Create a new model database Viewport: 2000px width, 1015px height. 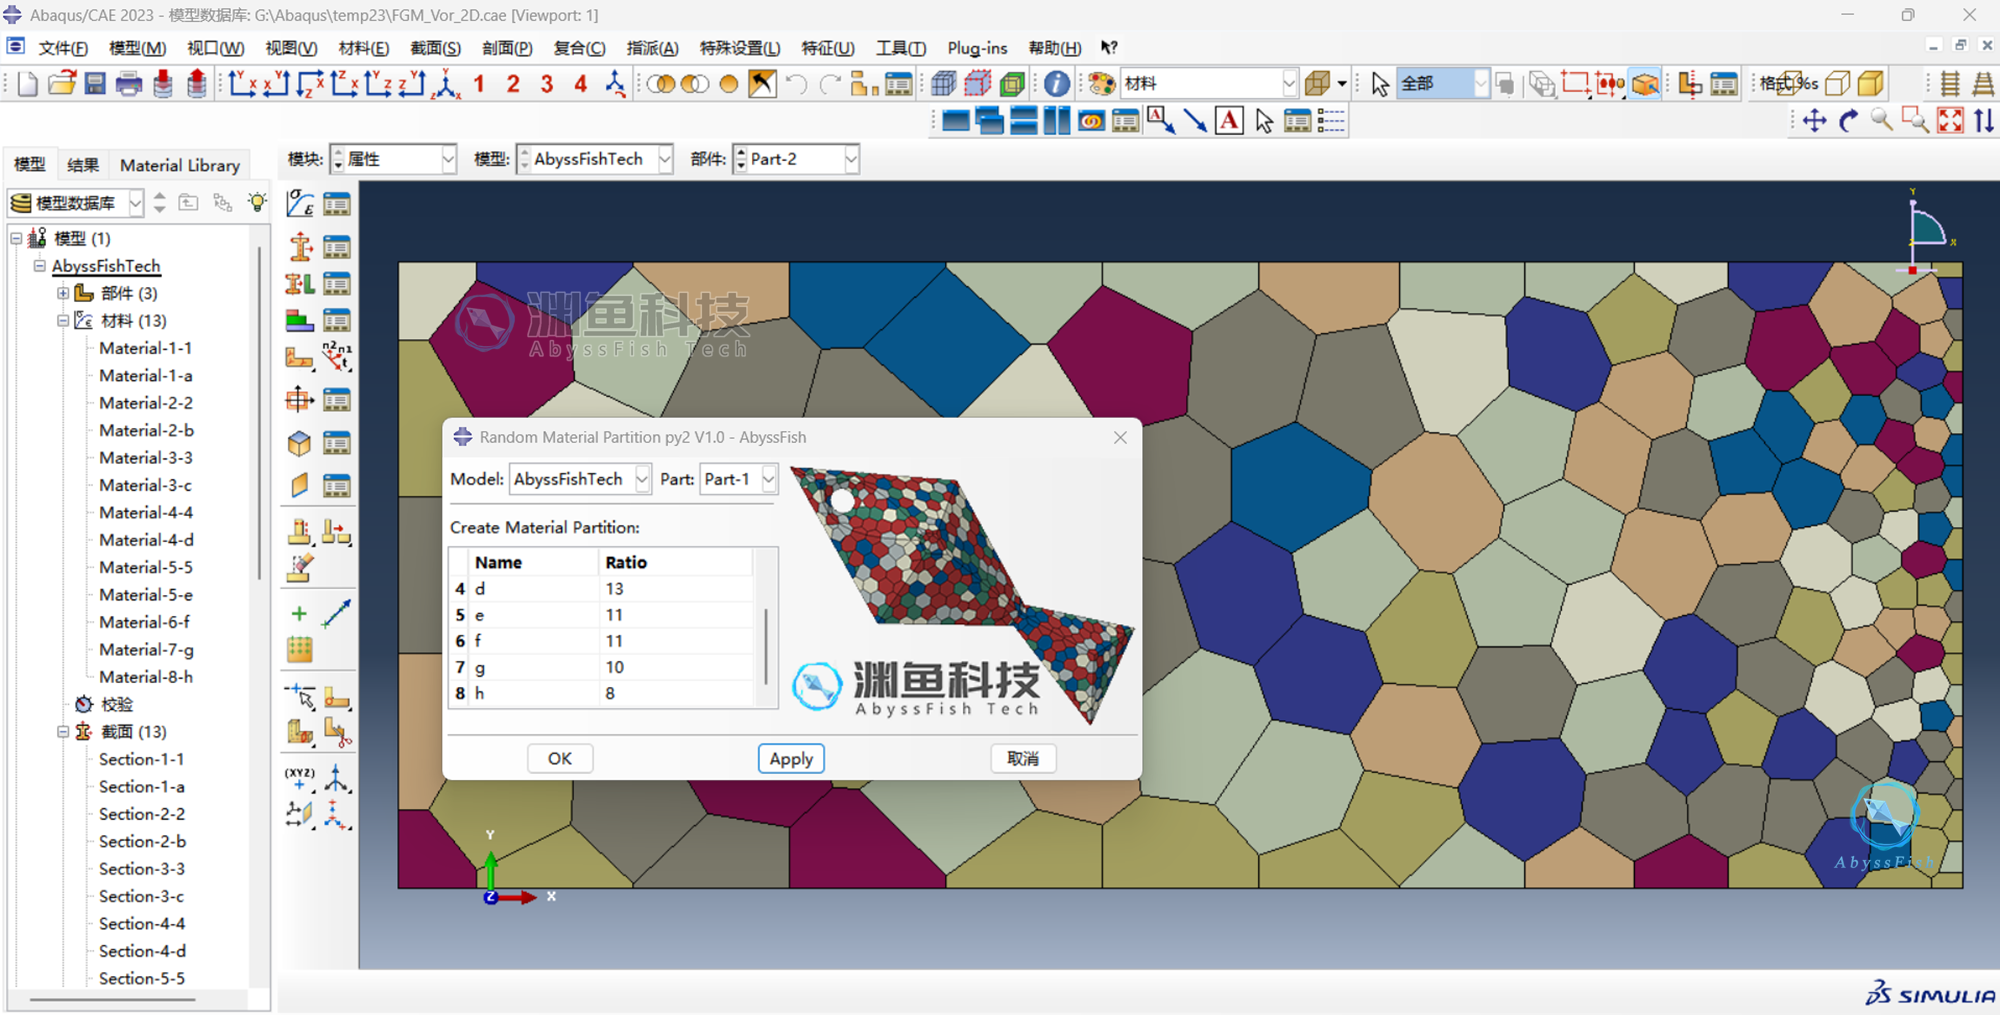(27, 84)
